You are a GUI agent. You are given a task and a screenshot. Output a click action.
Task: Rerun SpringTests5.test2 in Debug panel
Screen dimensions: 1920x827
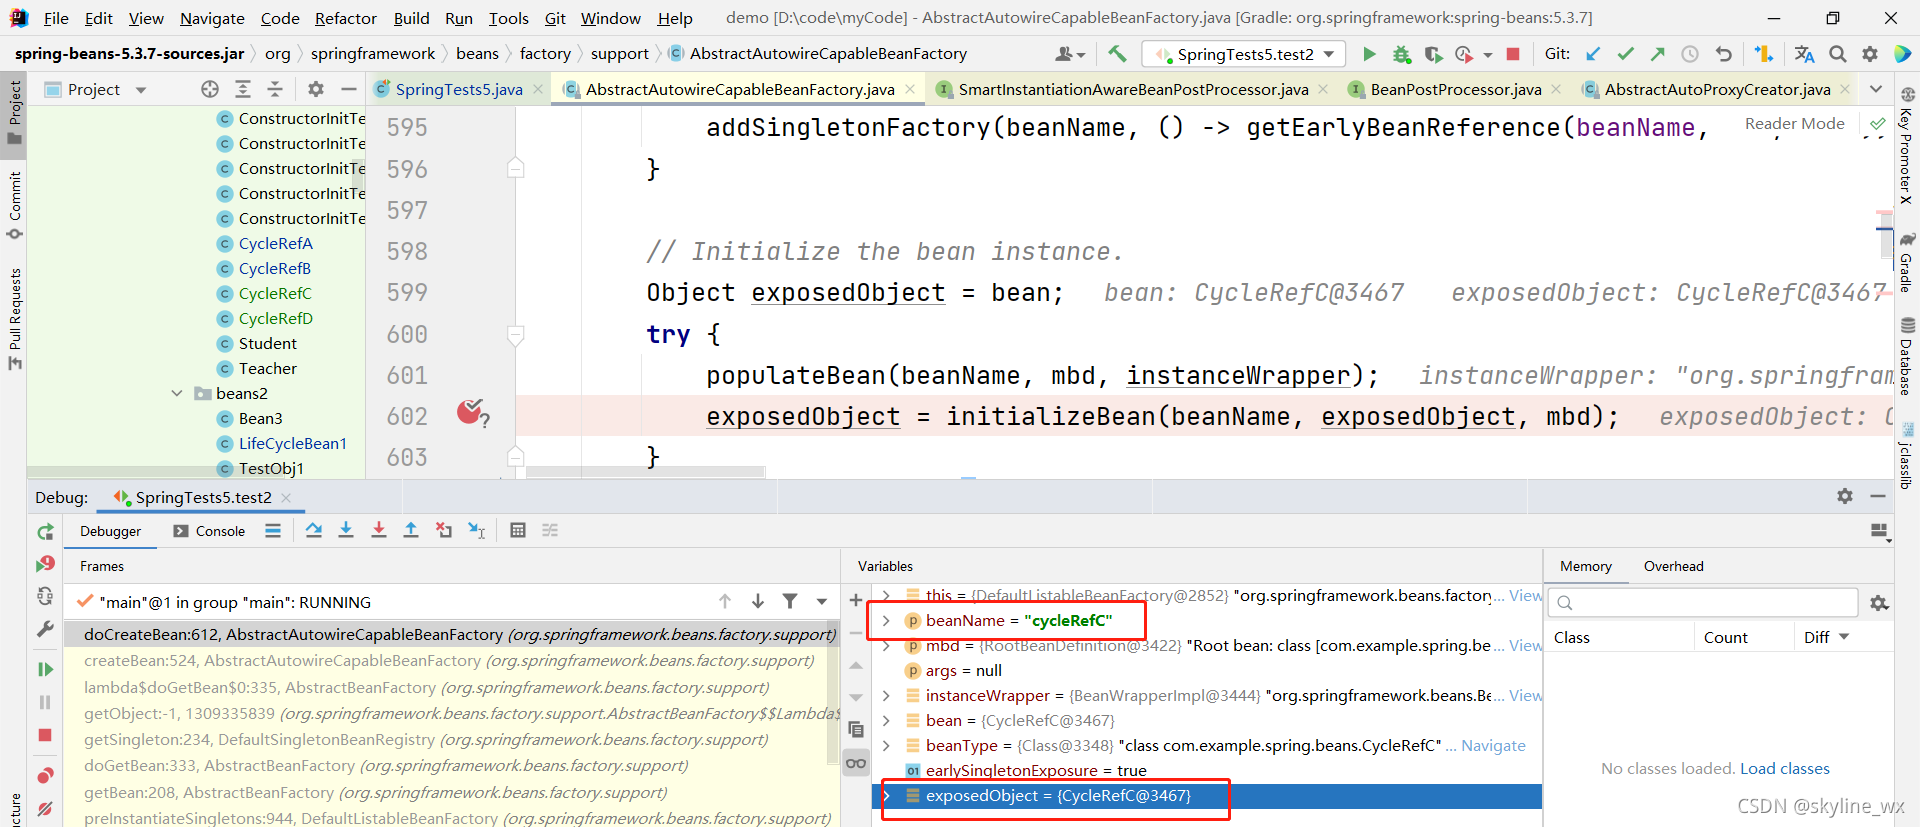pos(45,532)
